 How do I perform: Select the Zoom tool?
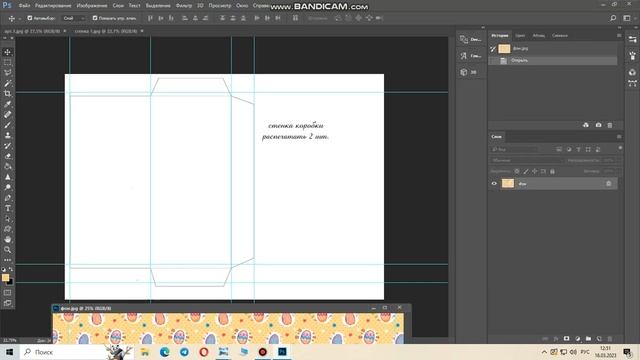pyautogui.click(x=7, y=250)
